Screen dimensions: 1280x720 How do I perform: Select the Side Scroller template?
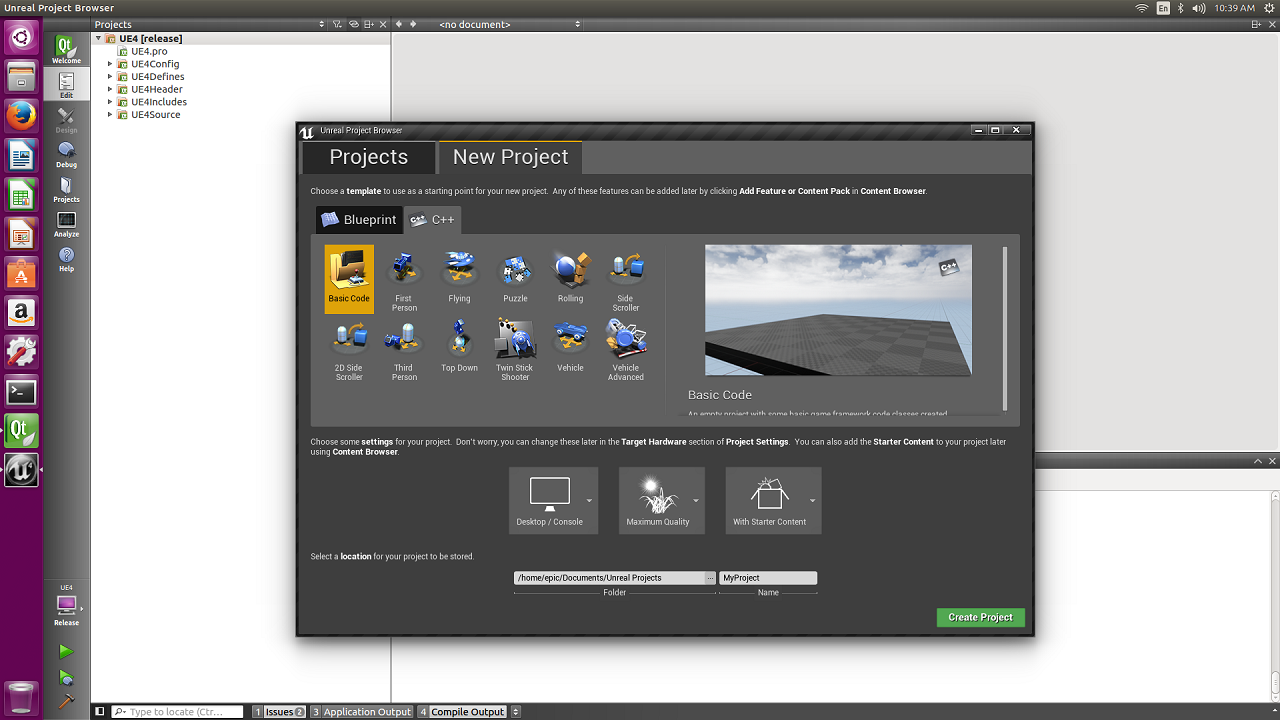pyautogui.click(x=626, y=281)
